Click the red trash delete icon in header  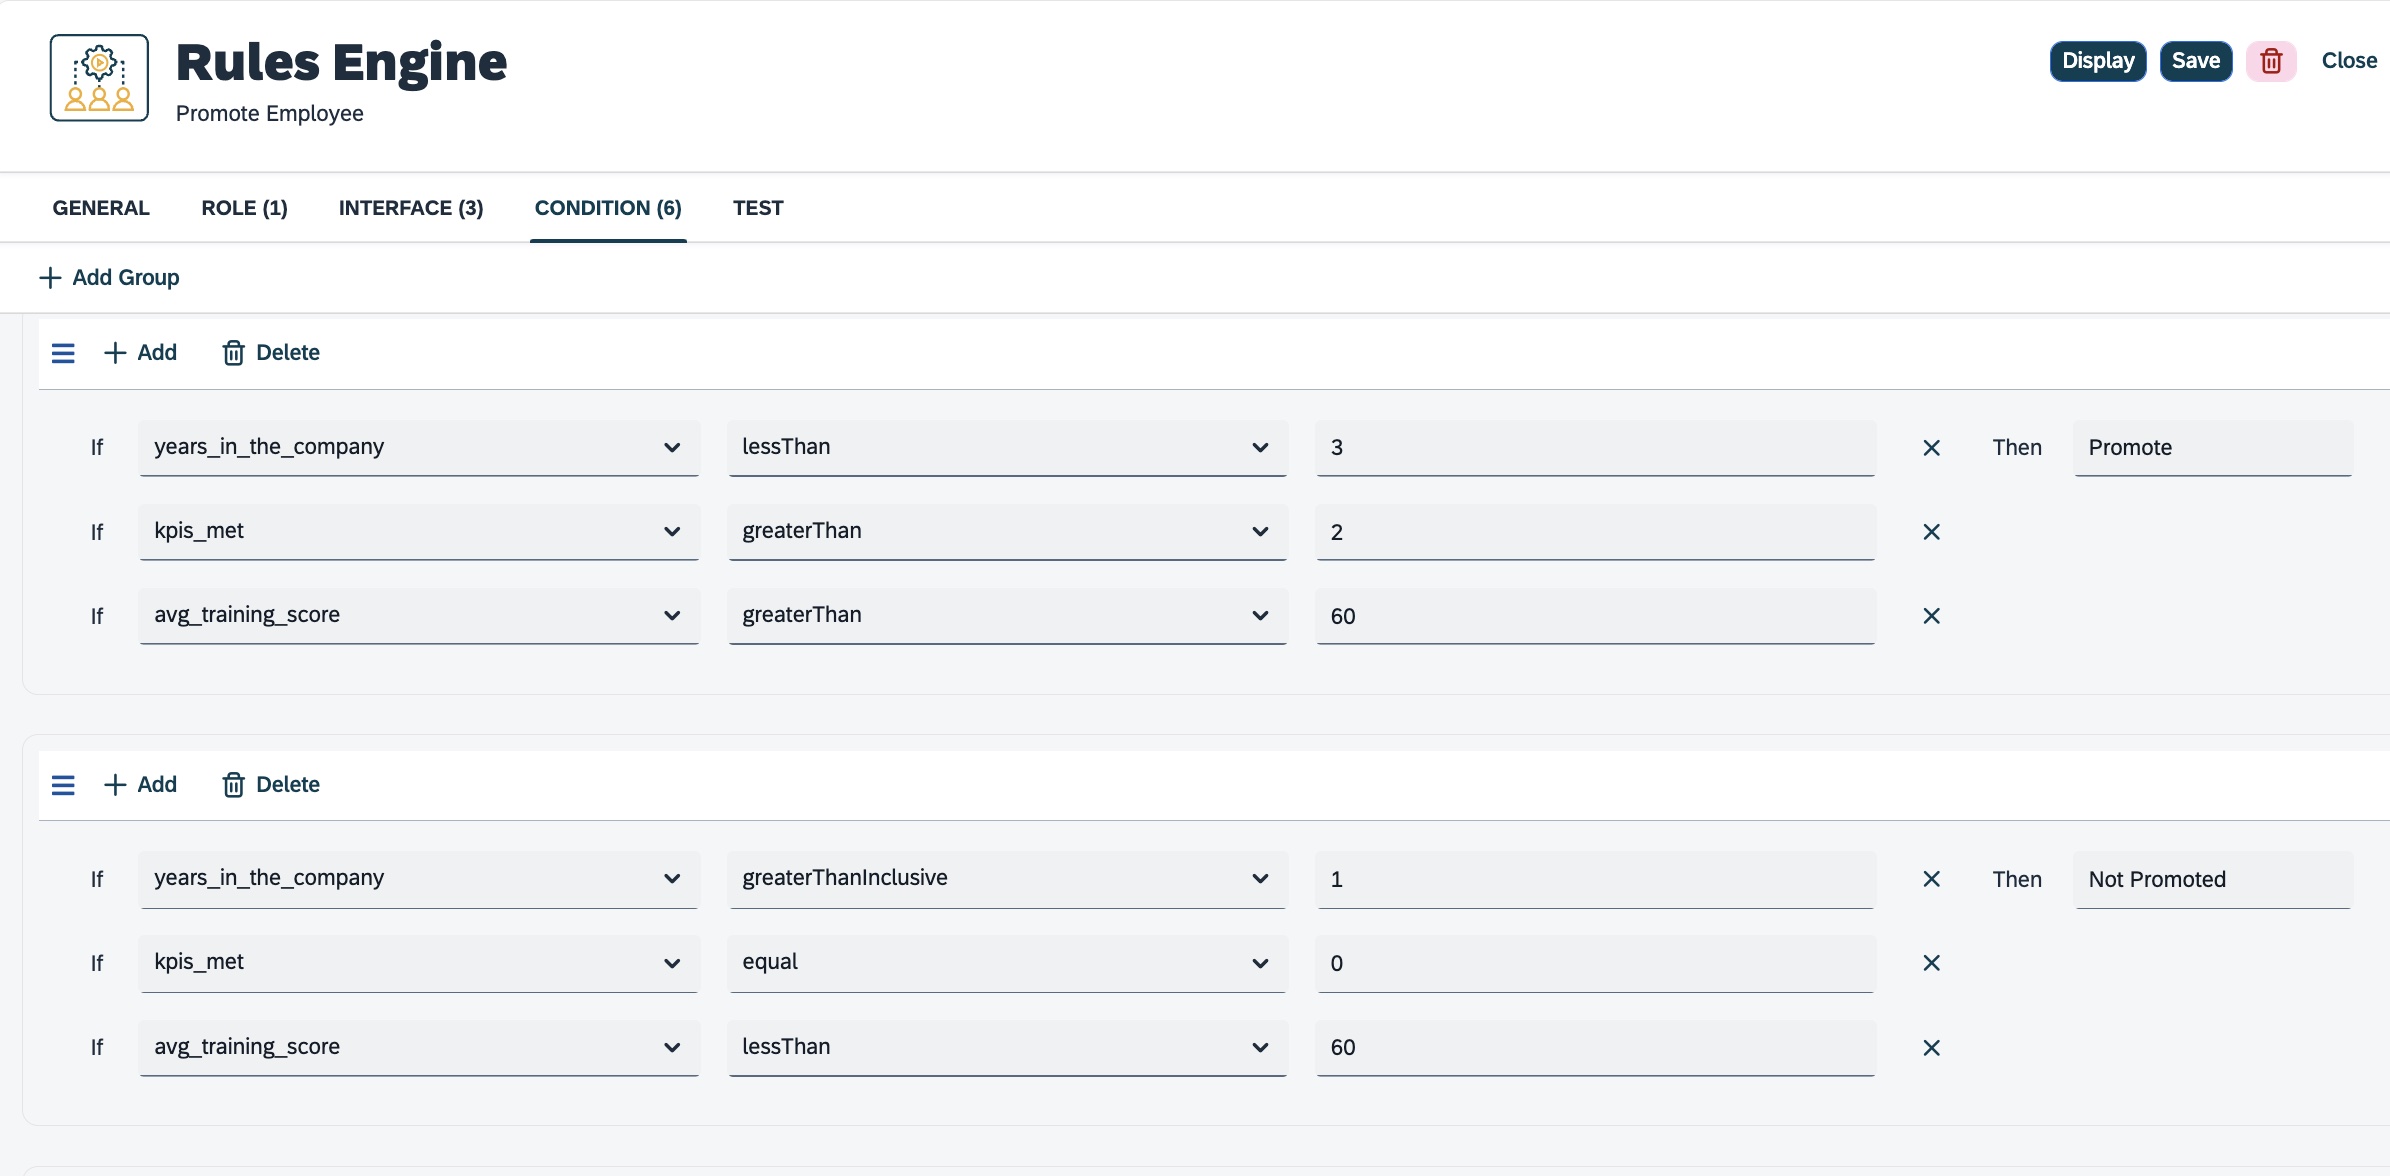click(x=2271, y=61)
